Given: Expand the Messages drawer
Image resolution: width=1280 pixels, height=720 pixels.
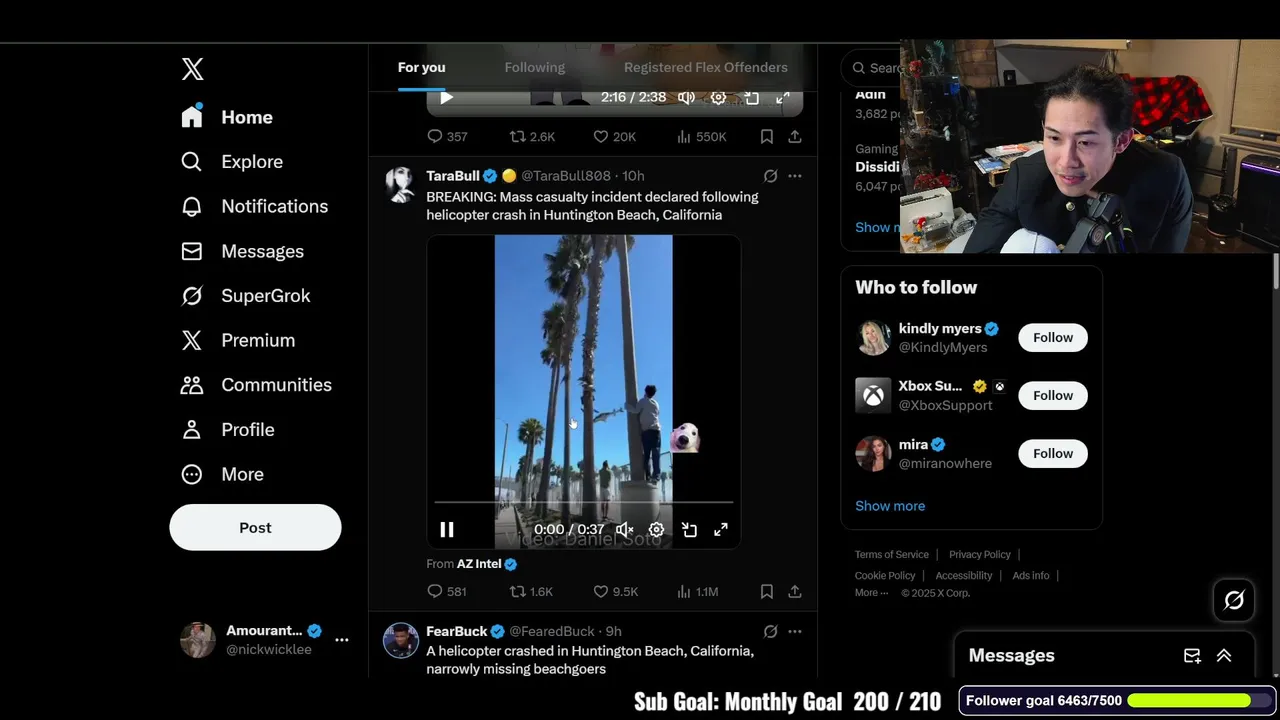Looking at the screenshot, I should [1224, 656].
